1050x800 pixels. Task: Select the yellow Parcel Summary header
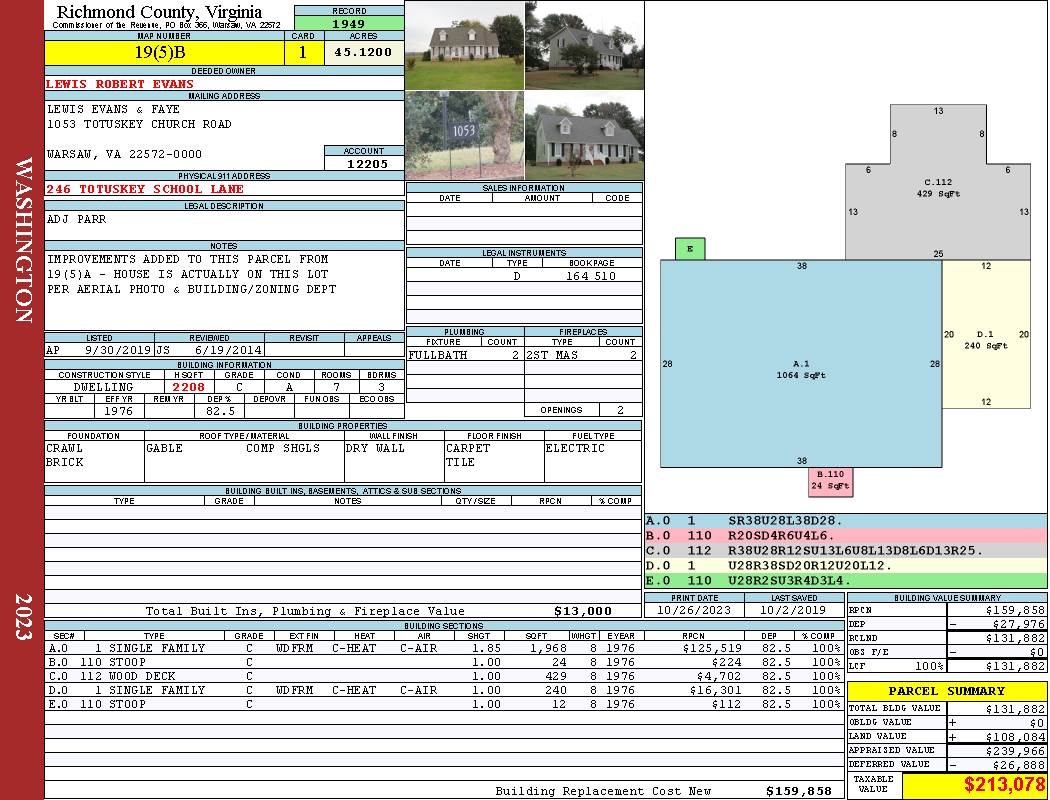(947, 691)
